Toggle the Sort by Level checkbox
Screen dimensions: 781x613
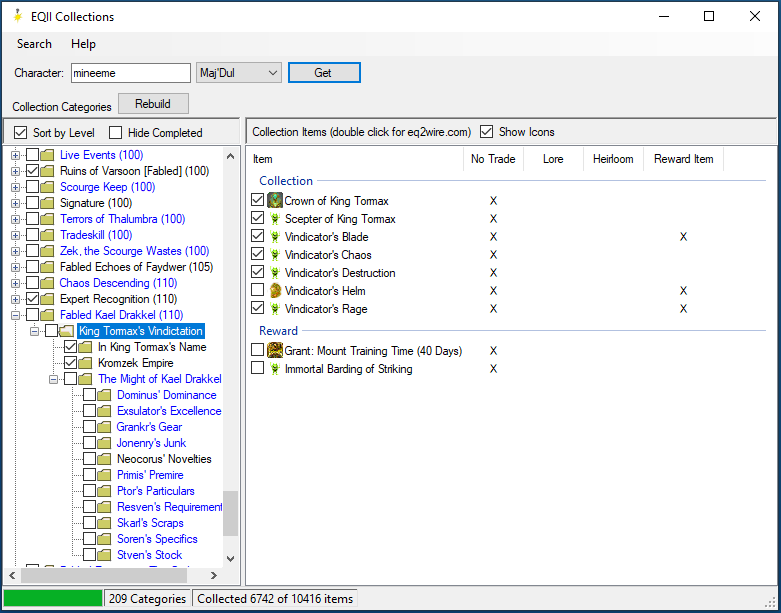tap(20, 132)
